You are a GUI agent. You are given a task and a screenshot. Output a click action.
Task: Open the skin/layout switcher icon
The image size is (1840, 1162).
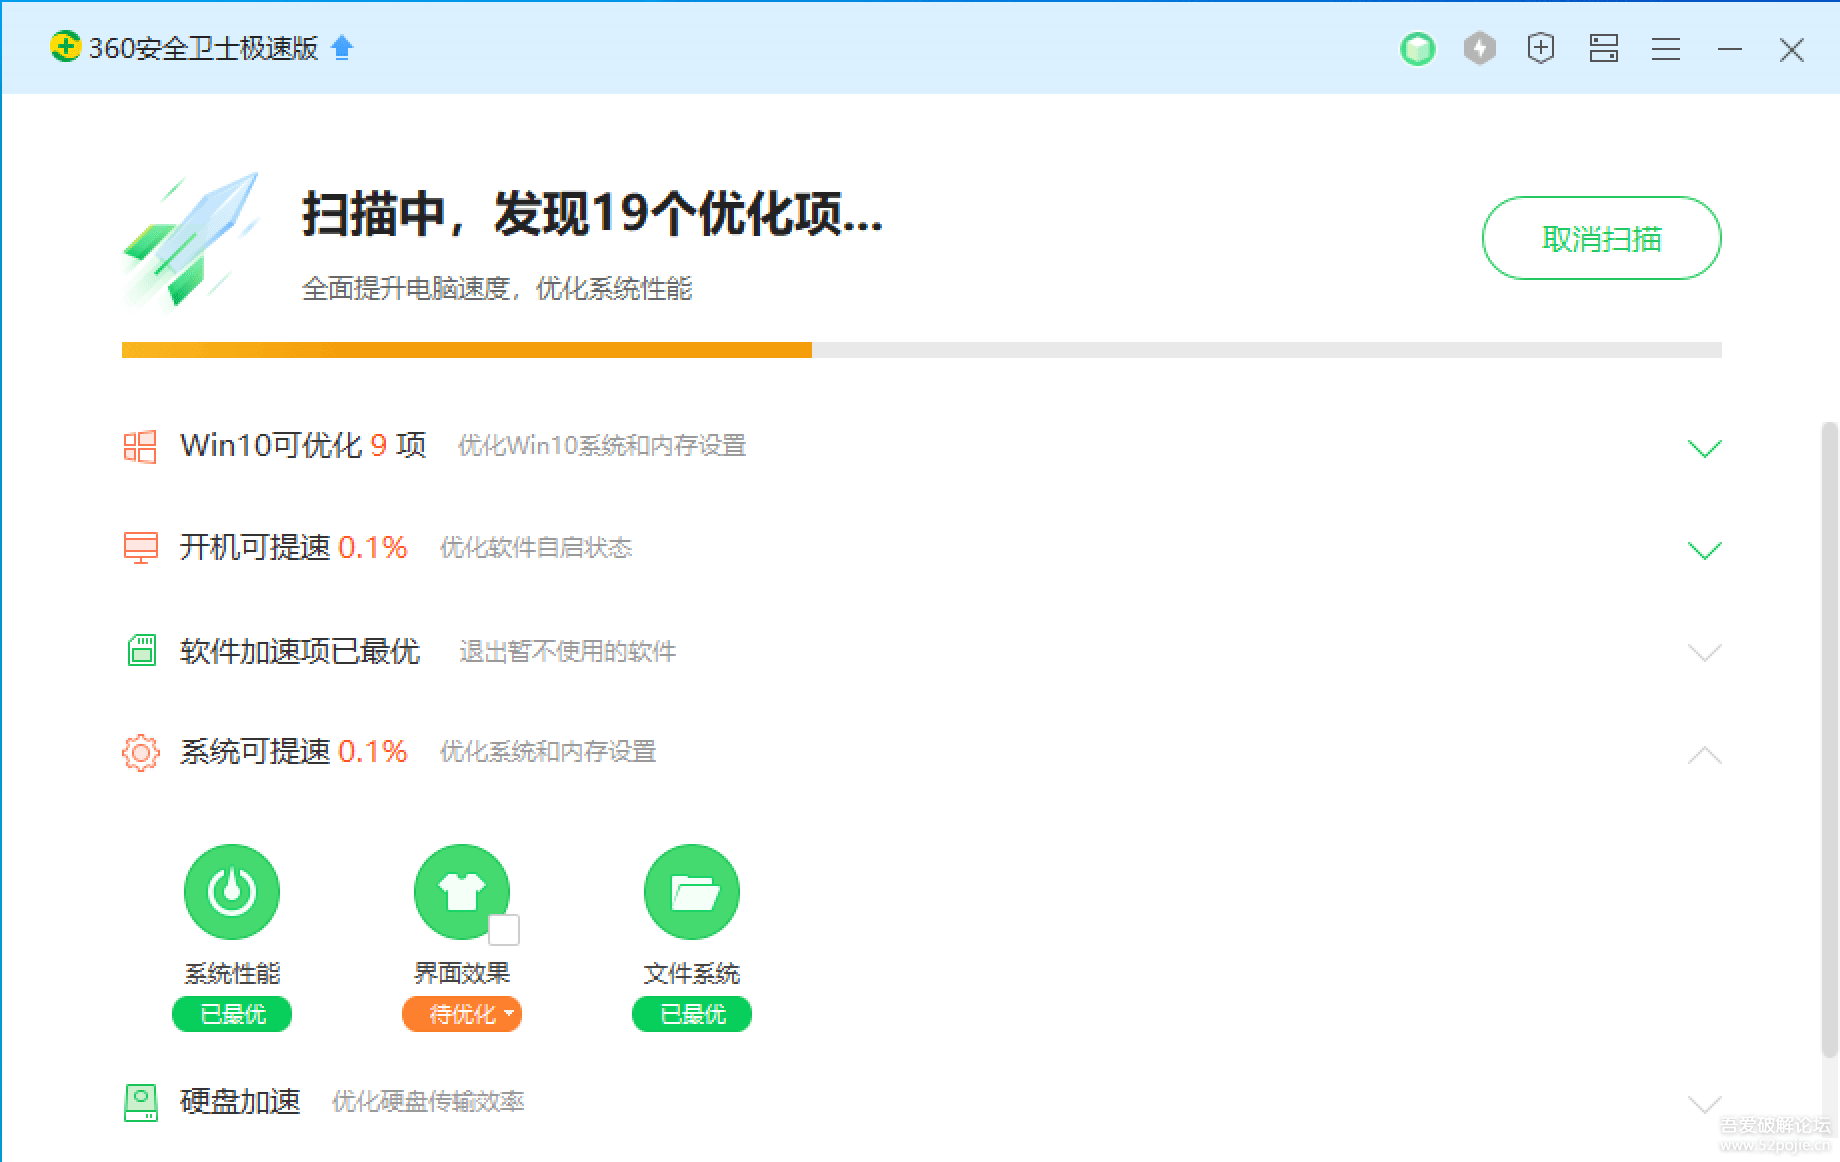(1603, 48)
